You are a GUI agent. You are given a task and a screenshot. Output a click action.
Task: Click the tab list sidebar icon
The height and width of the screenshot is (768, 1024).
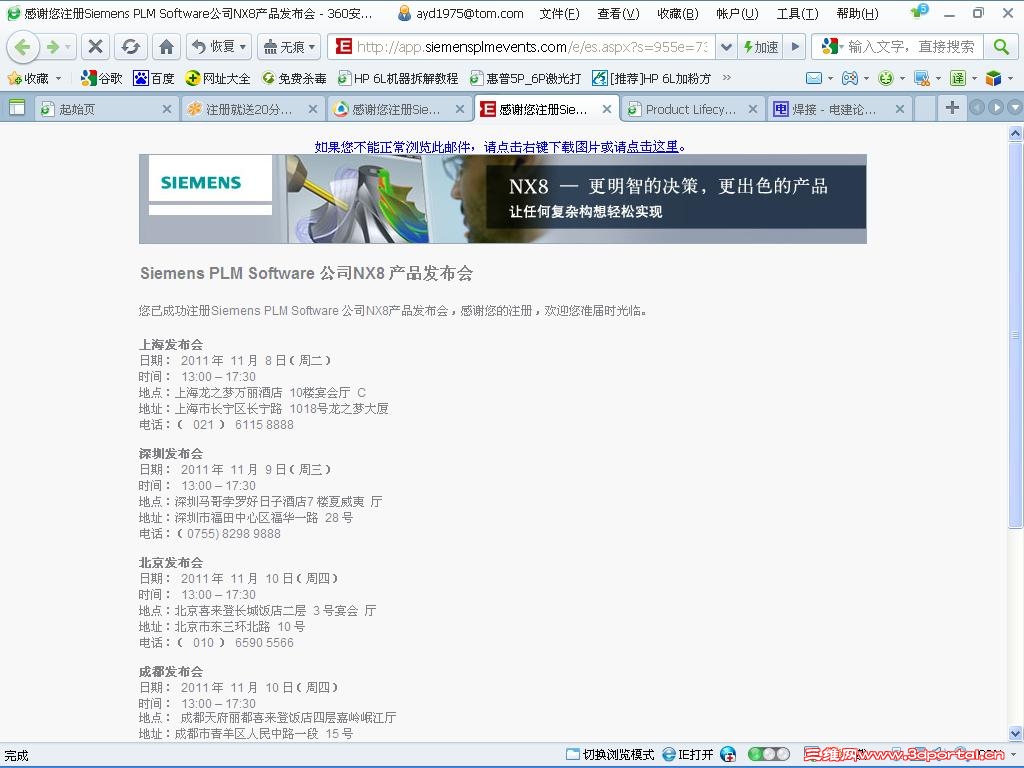click(17, 108)
